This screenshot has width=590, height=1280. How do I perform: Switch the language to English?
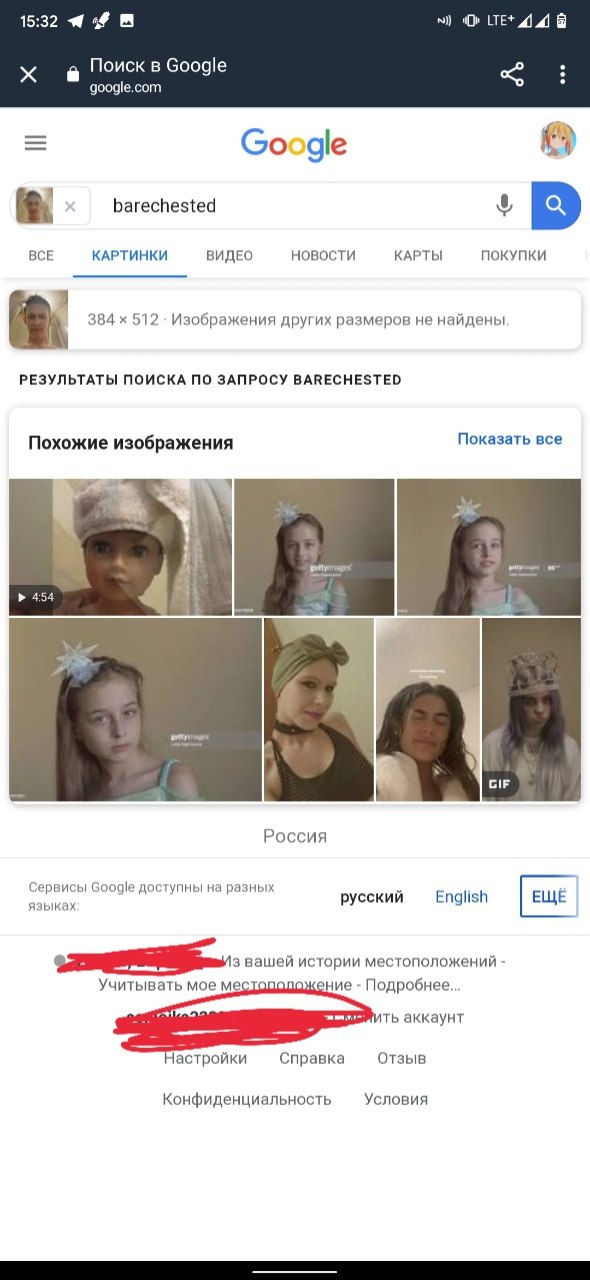(461, 896)
